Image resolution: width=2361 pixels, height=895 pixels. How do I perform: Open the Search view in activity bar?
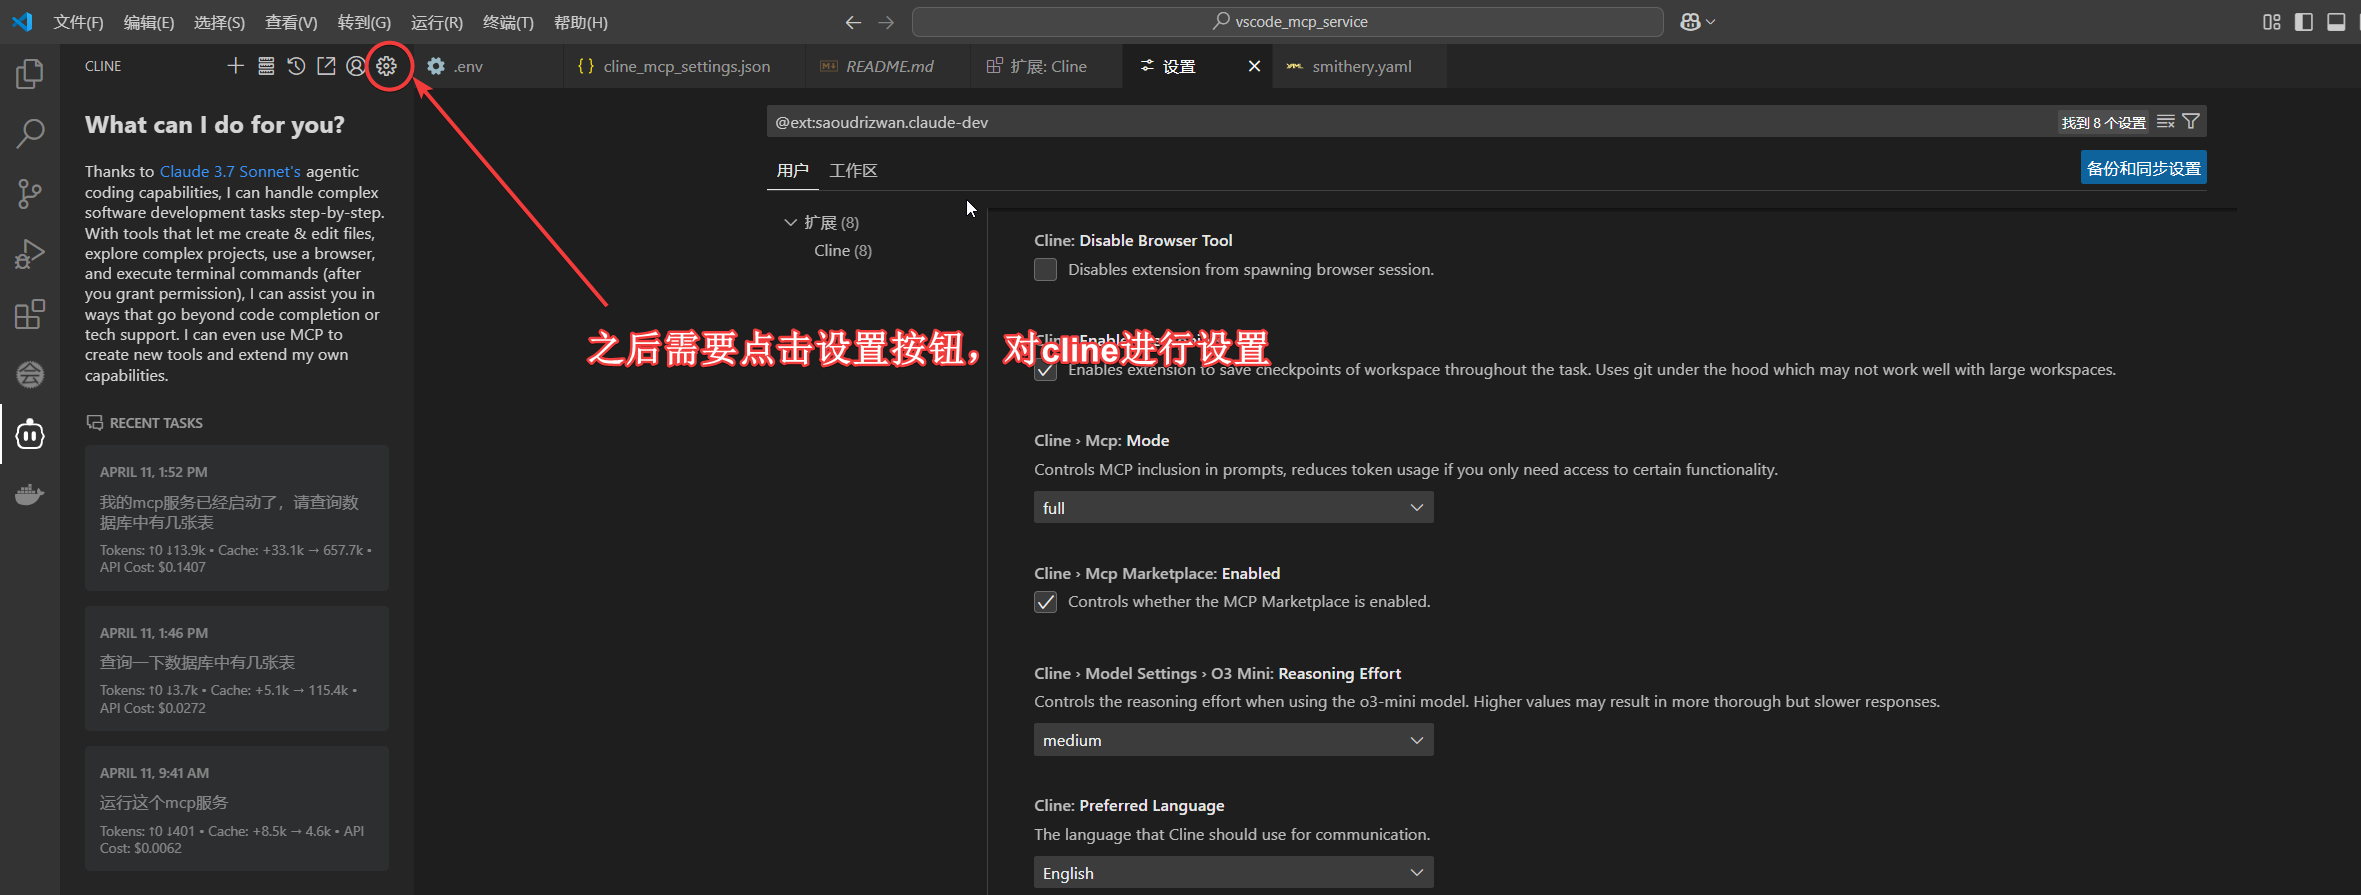pos(30,133)
